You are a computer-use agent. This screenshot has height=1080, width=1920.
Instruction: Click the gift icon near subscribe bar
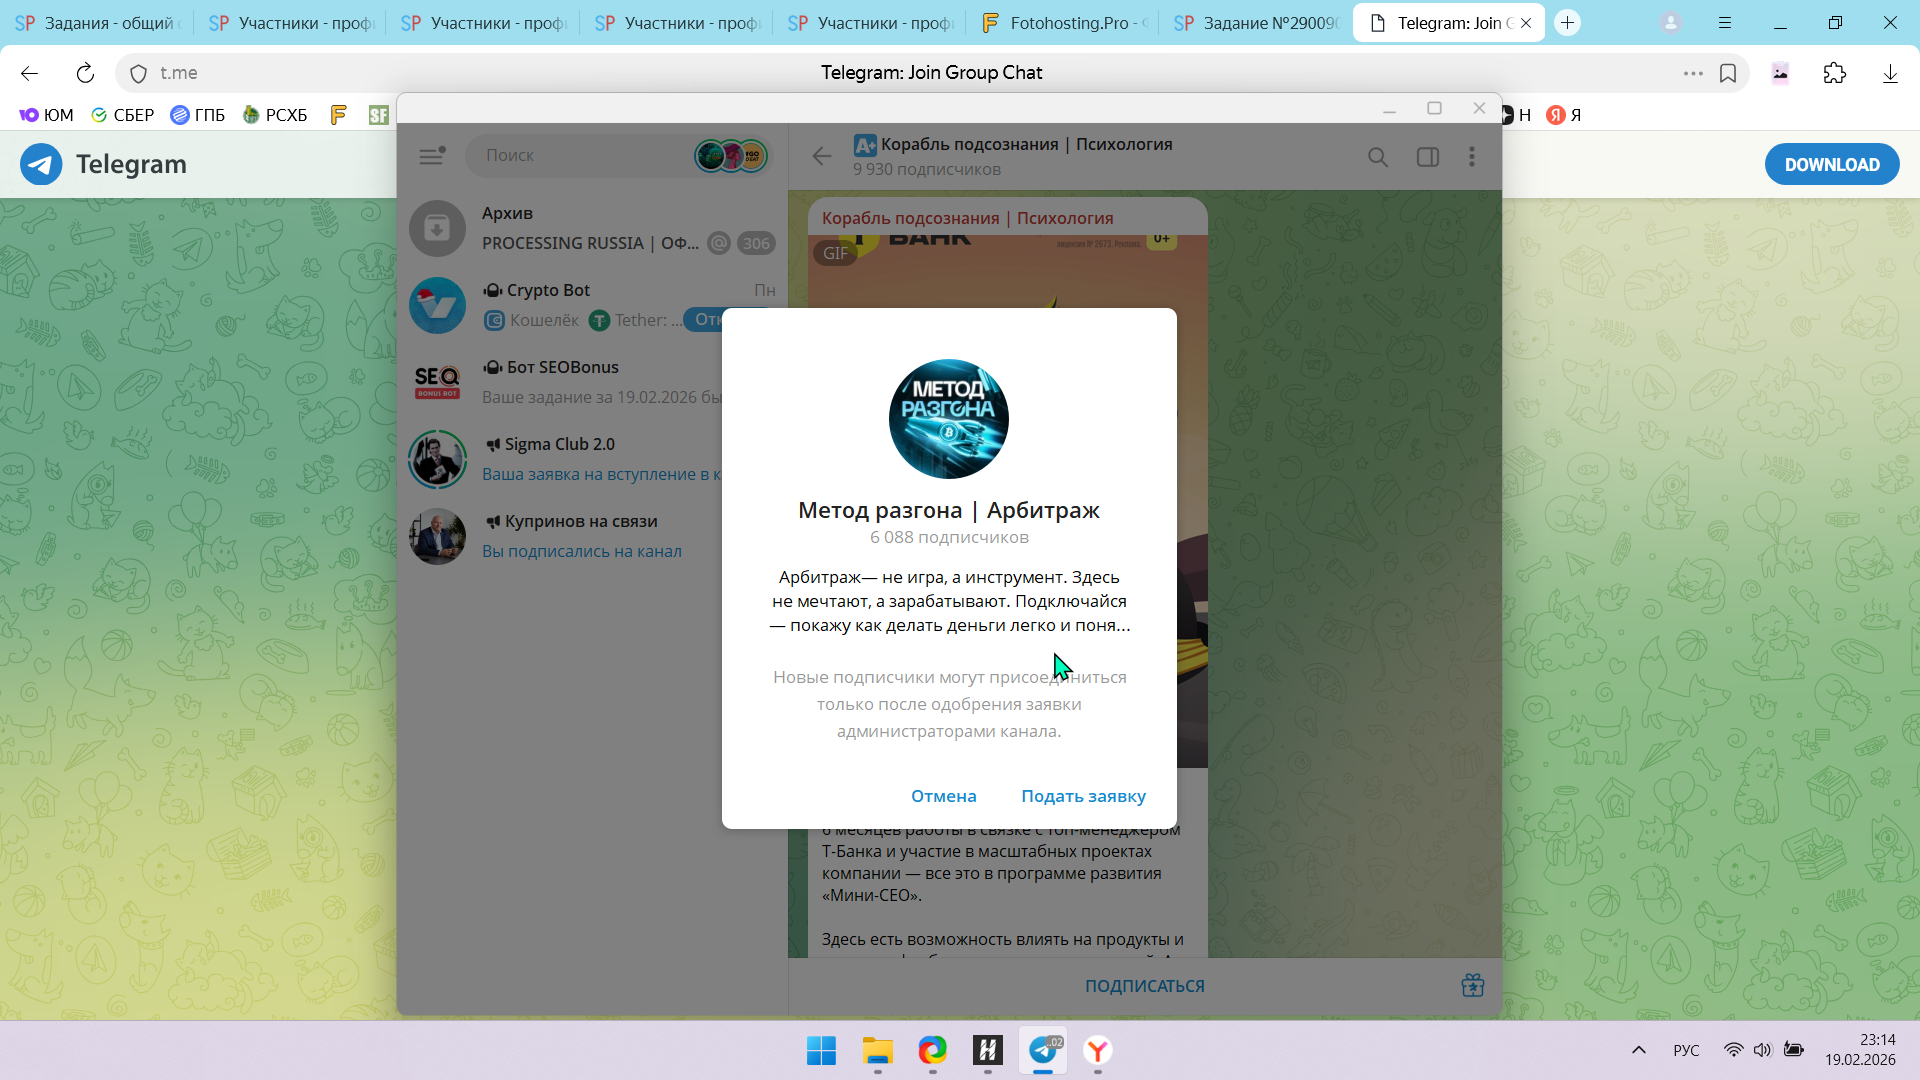click(1472, 985)
